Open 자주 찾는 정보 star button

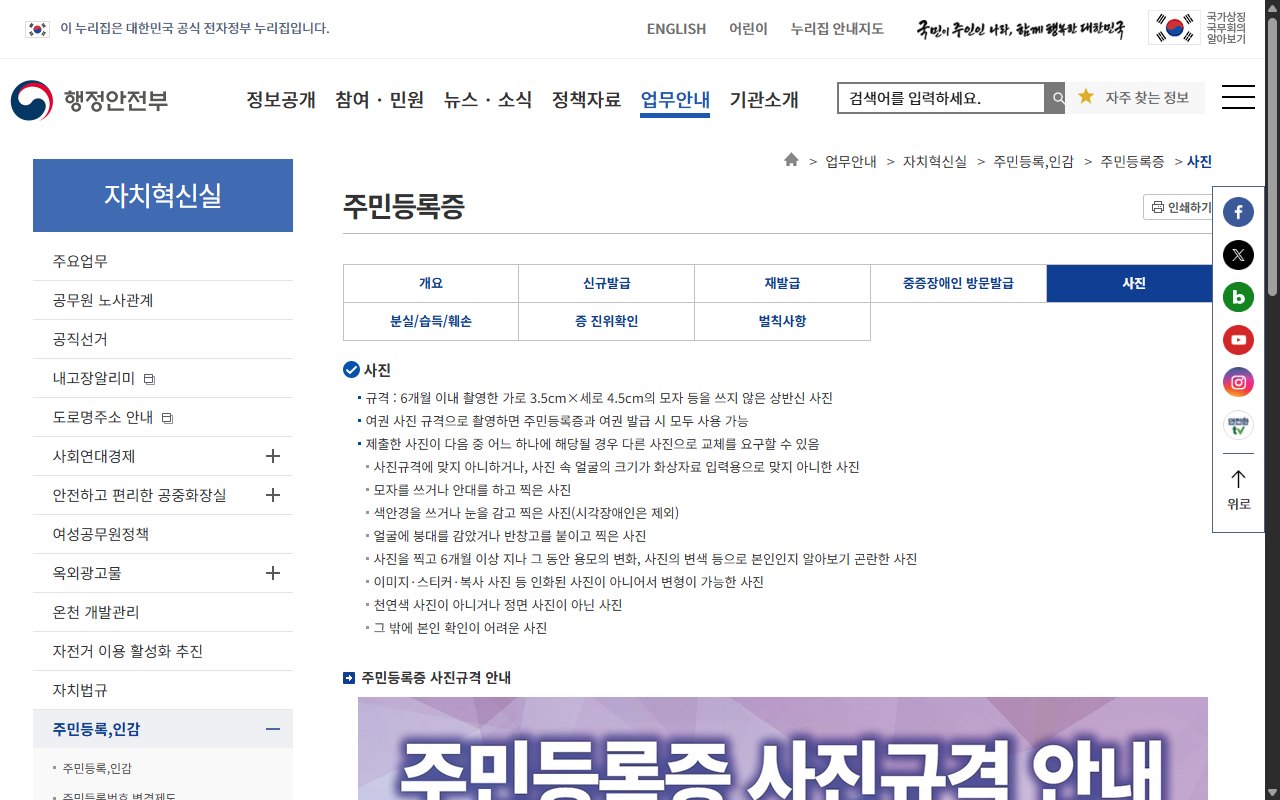pyautogui.click(x=1135, y=98)
